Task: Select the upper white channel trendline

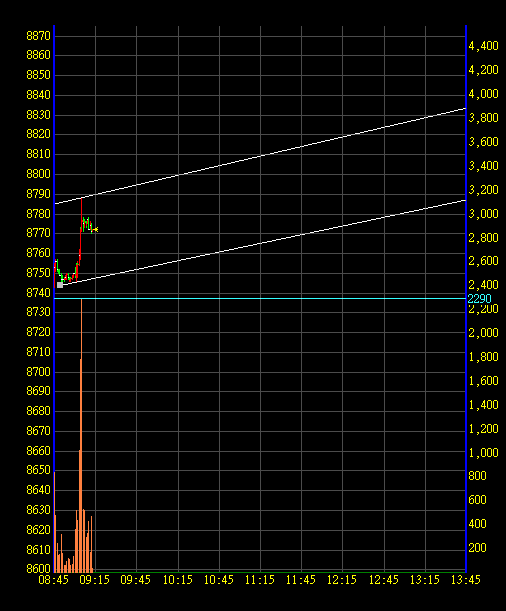Action: tap(260, 156)
